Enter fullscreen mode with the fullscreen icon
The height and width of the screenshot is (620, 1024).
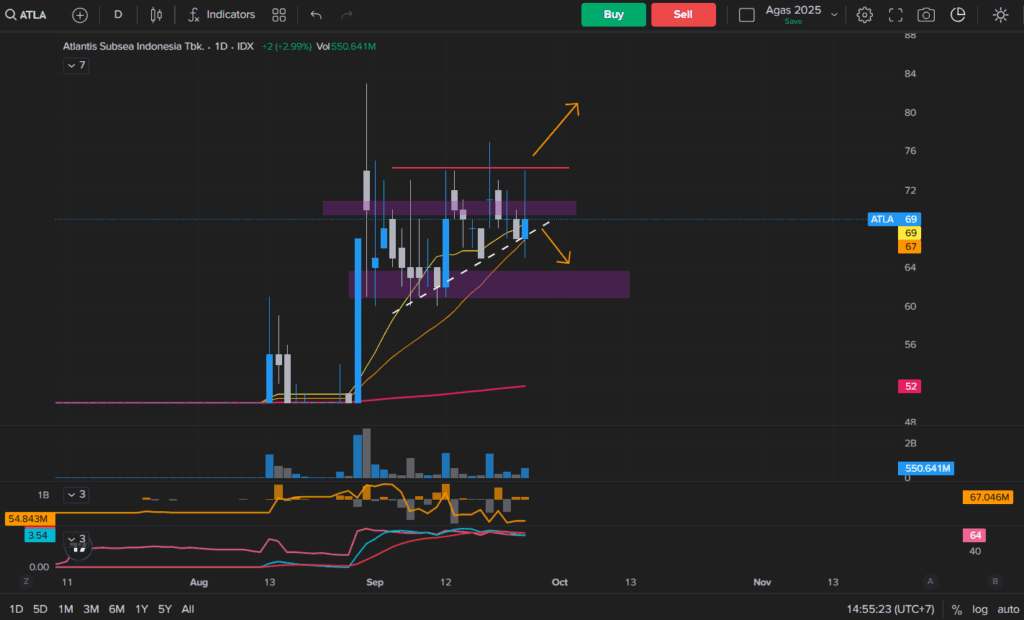coord(895,15)
